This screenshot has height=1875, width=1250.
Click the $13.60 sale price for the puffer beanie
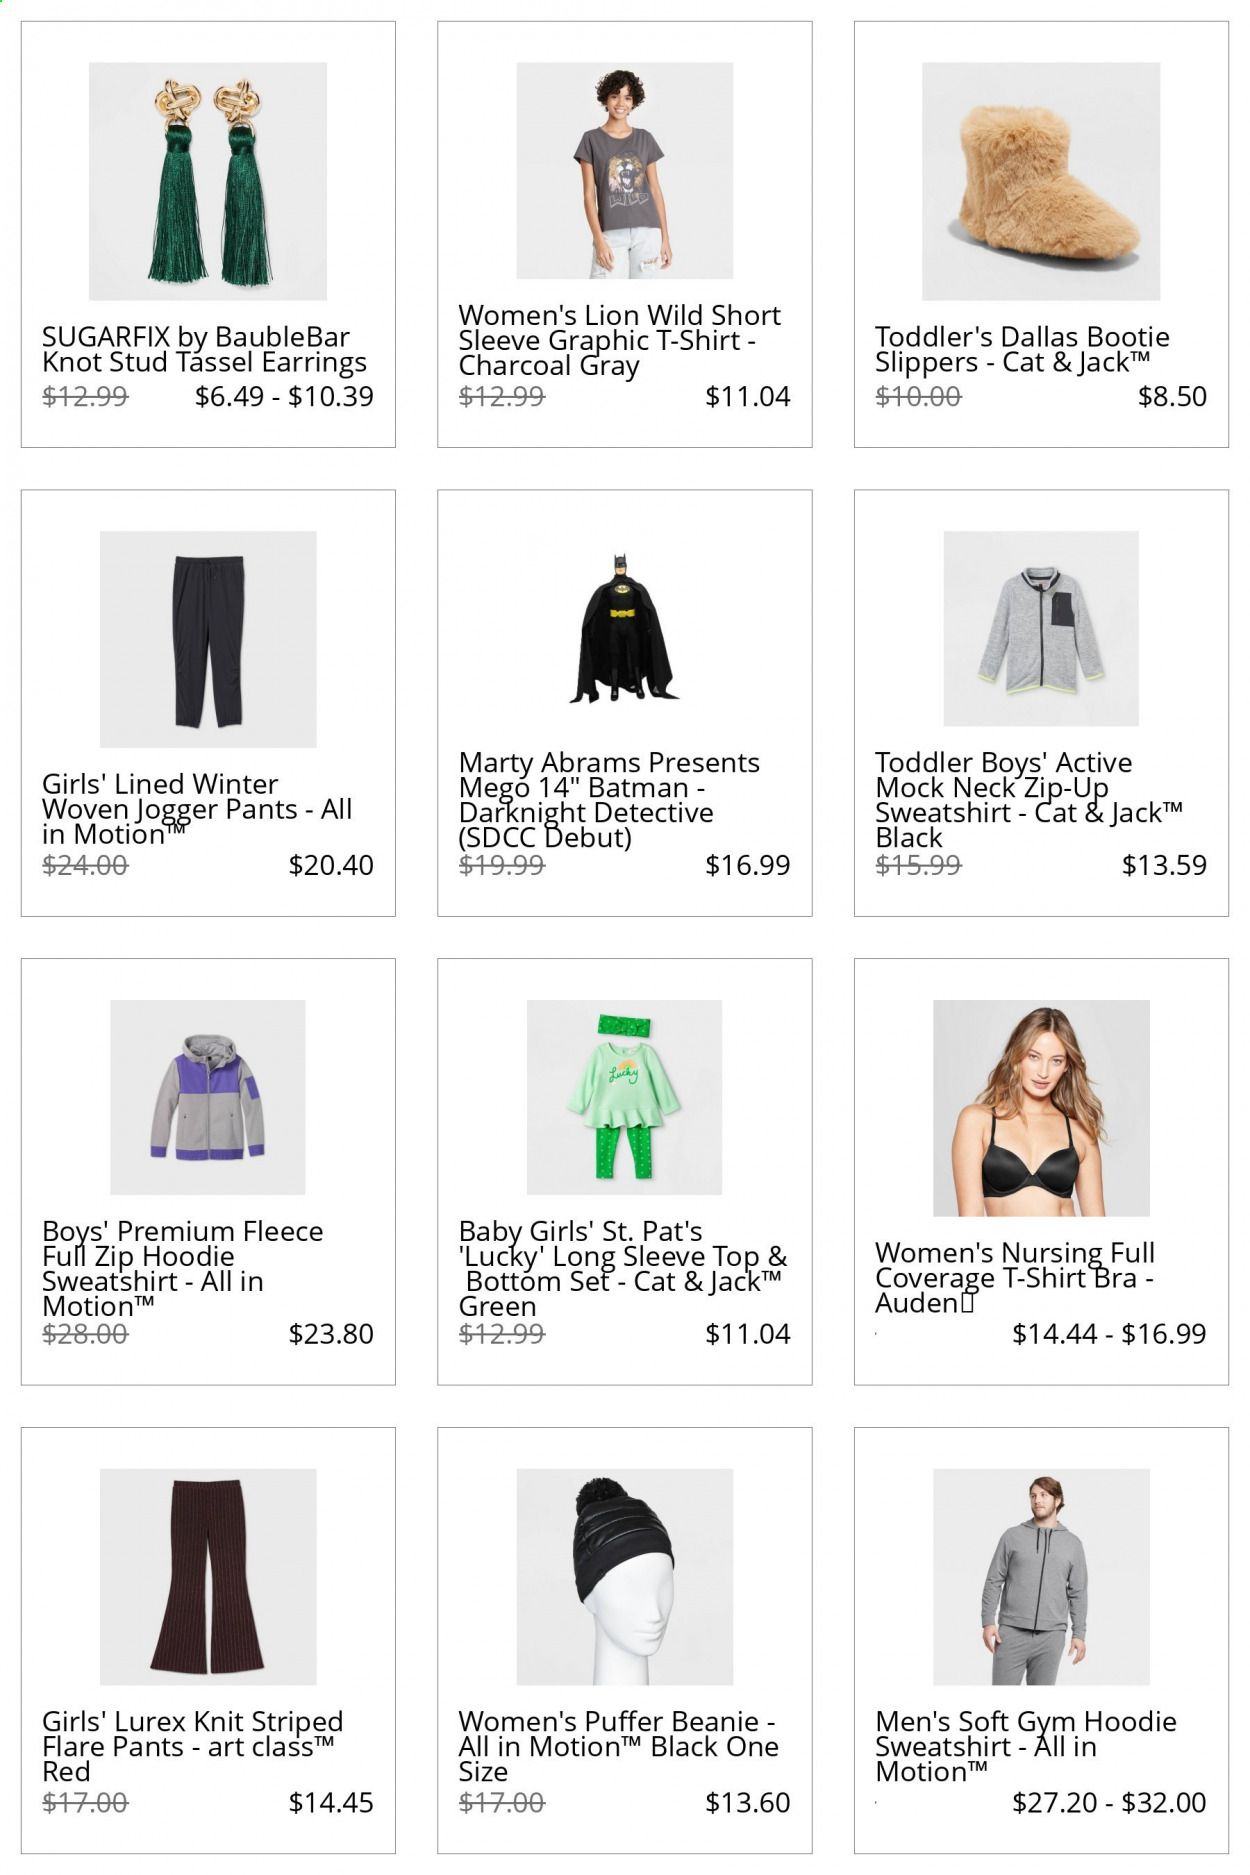point(748,1803)
